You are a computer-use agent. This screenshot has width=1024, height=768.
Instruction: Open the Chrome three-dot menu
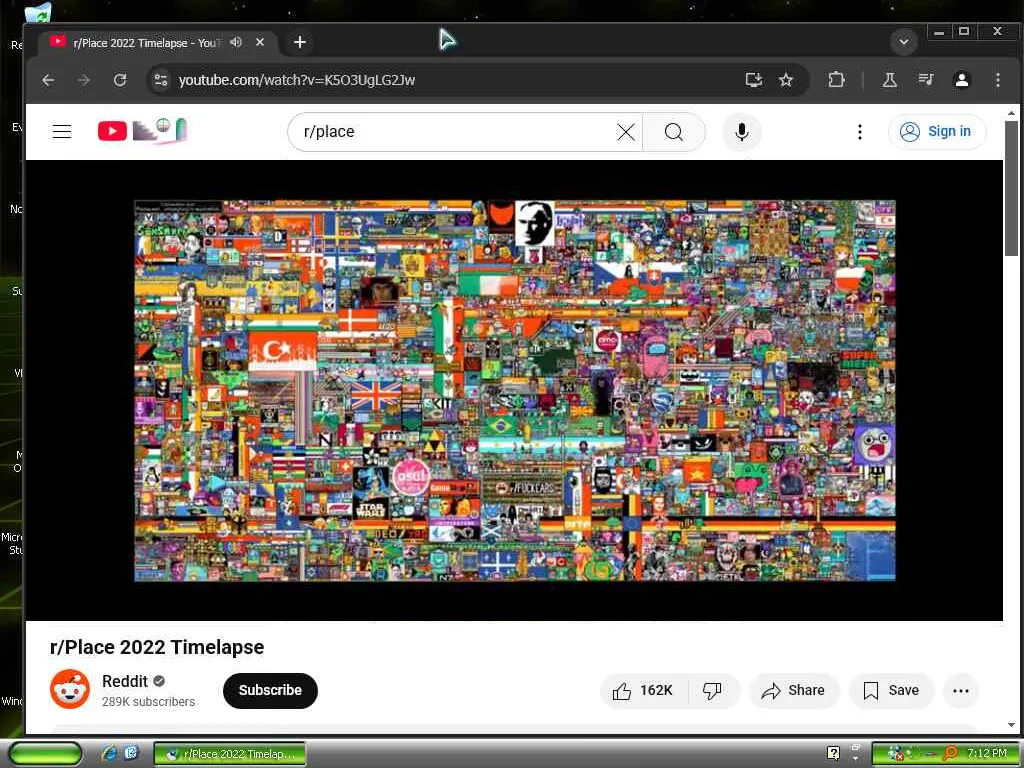pyautogui.click(x=997, y=80)
